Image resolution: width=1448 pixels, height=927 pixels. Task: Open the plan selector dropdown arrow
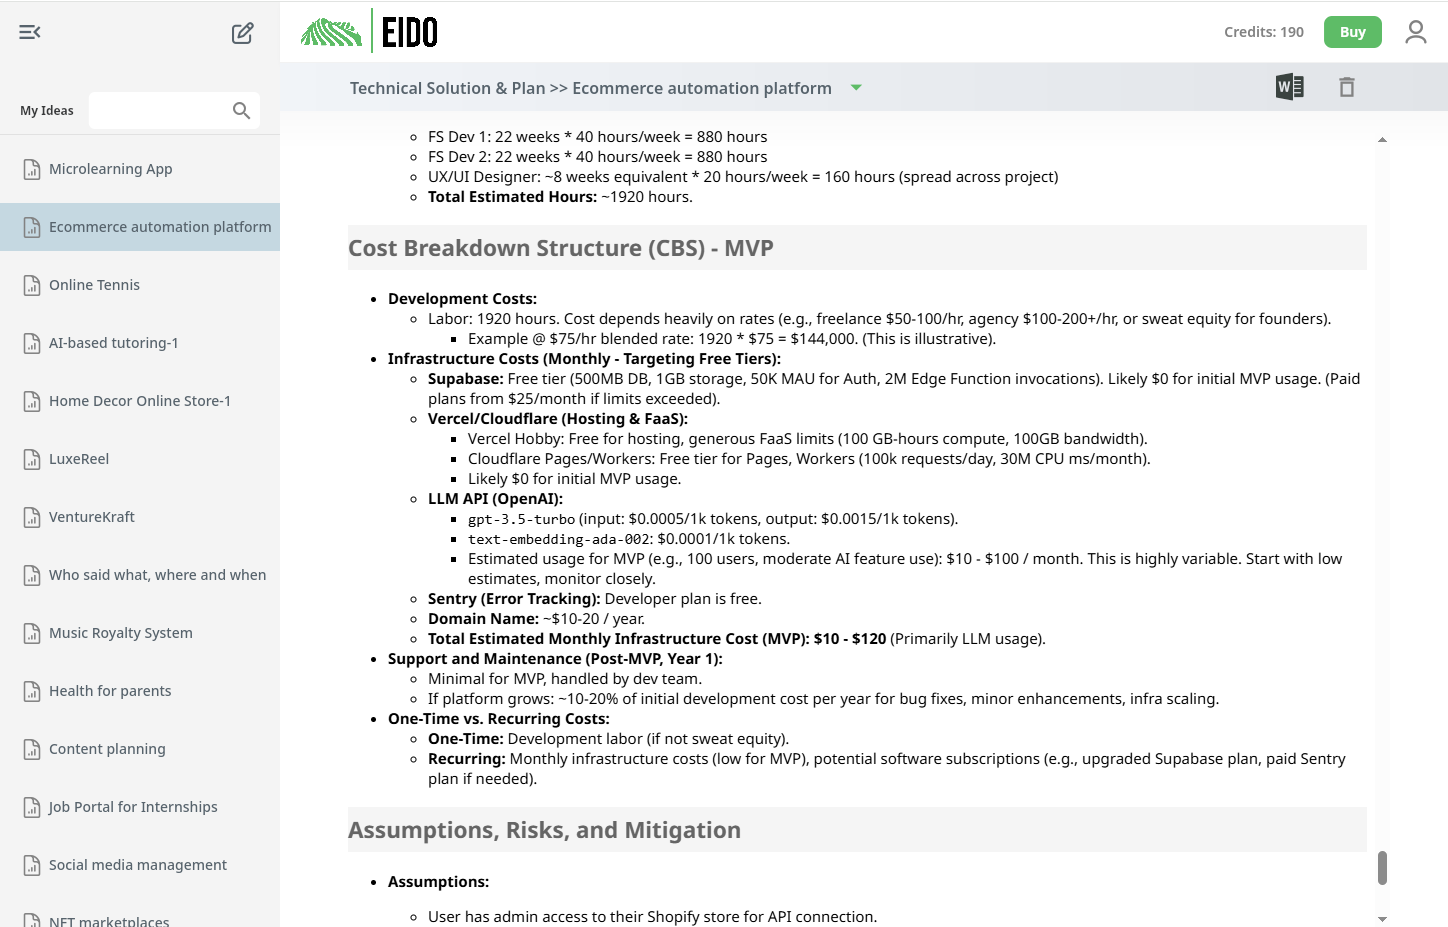tap(856, 88)
